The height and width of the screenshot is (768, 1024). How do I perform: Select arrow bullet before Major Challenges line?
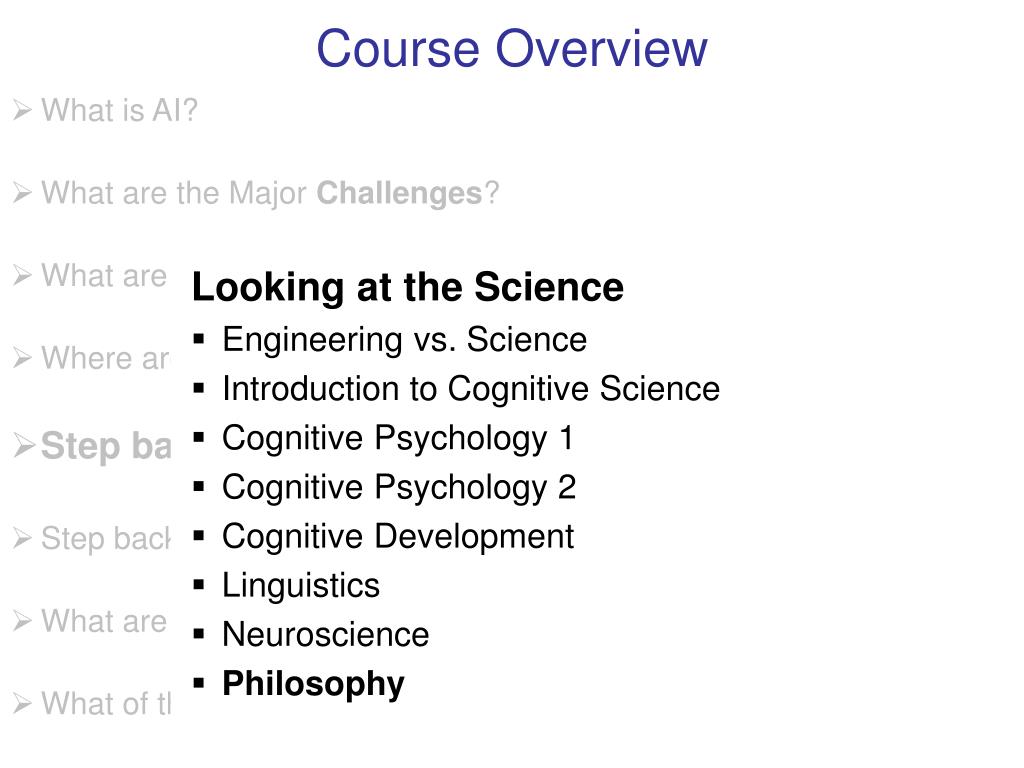[22, 193]
